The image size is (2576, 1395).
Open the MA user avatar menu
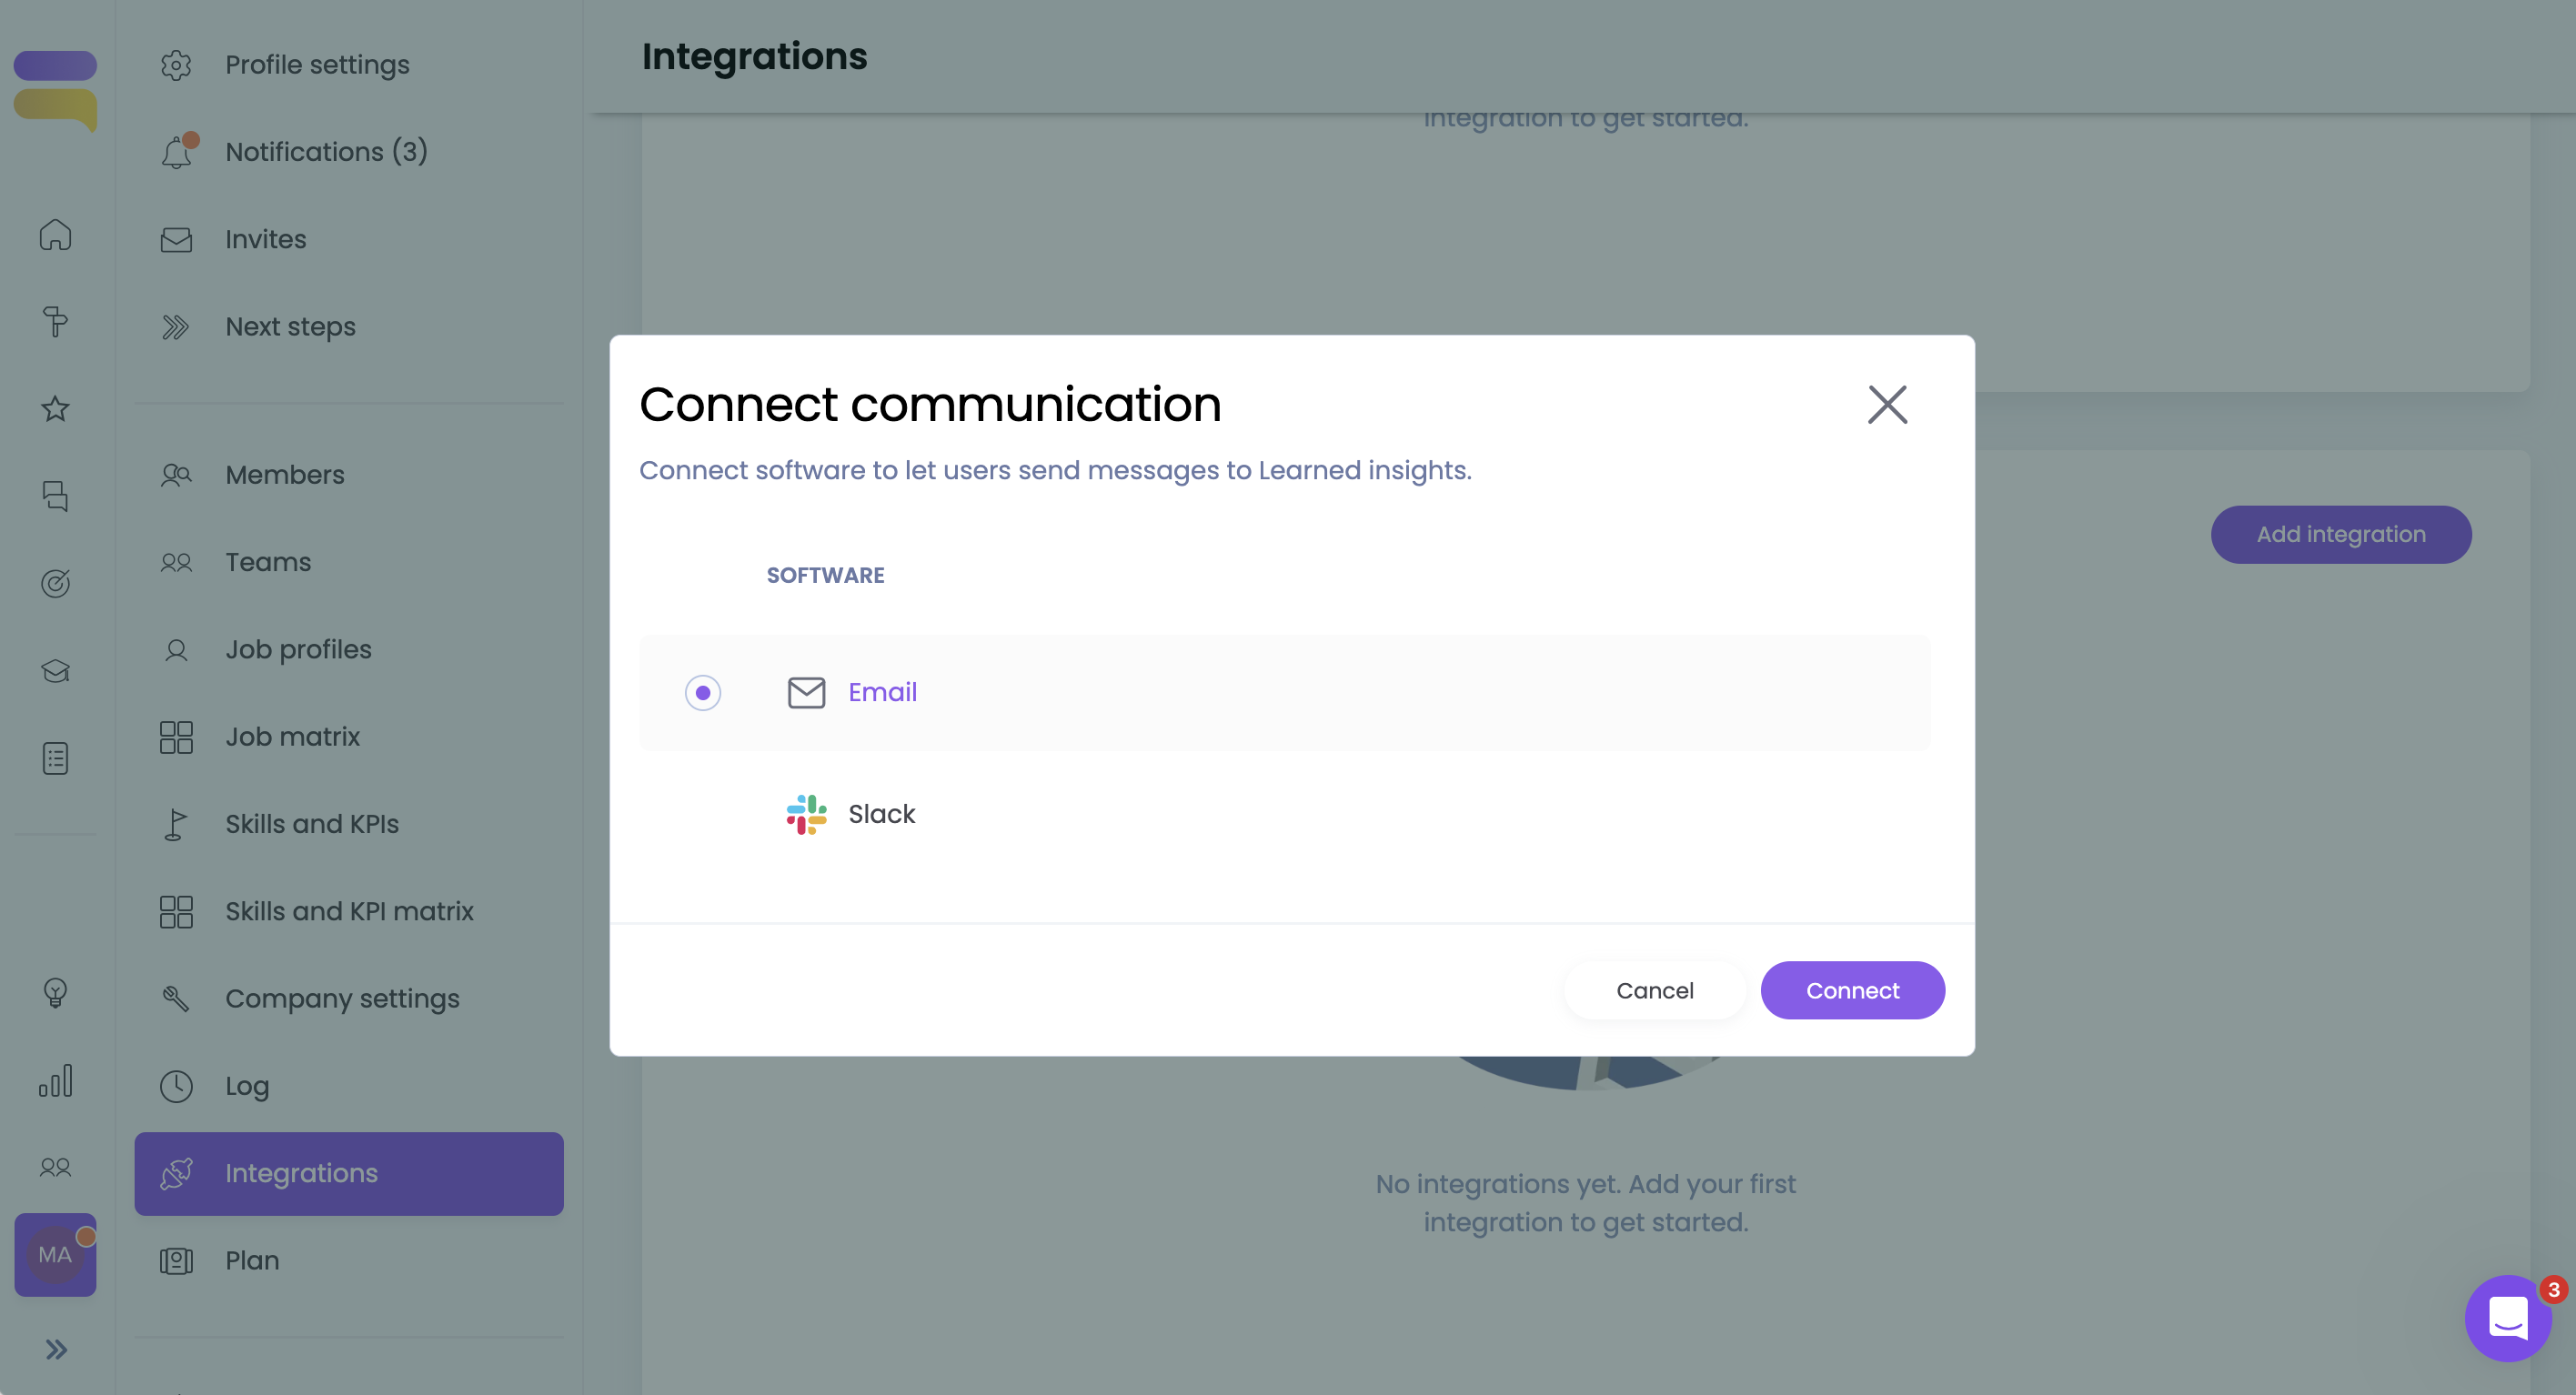coord(56,1254)
